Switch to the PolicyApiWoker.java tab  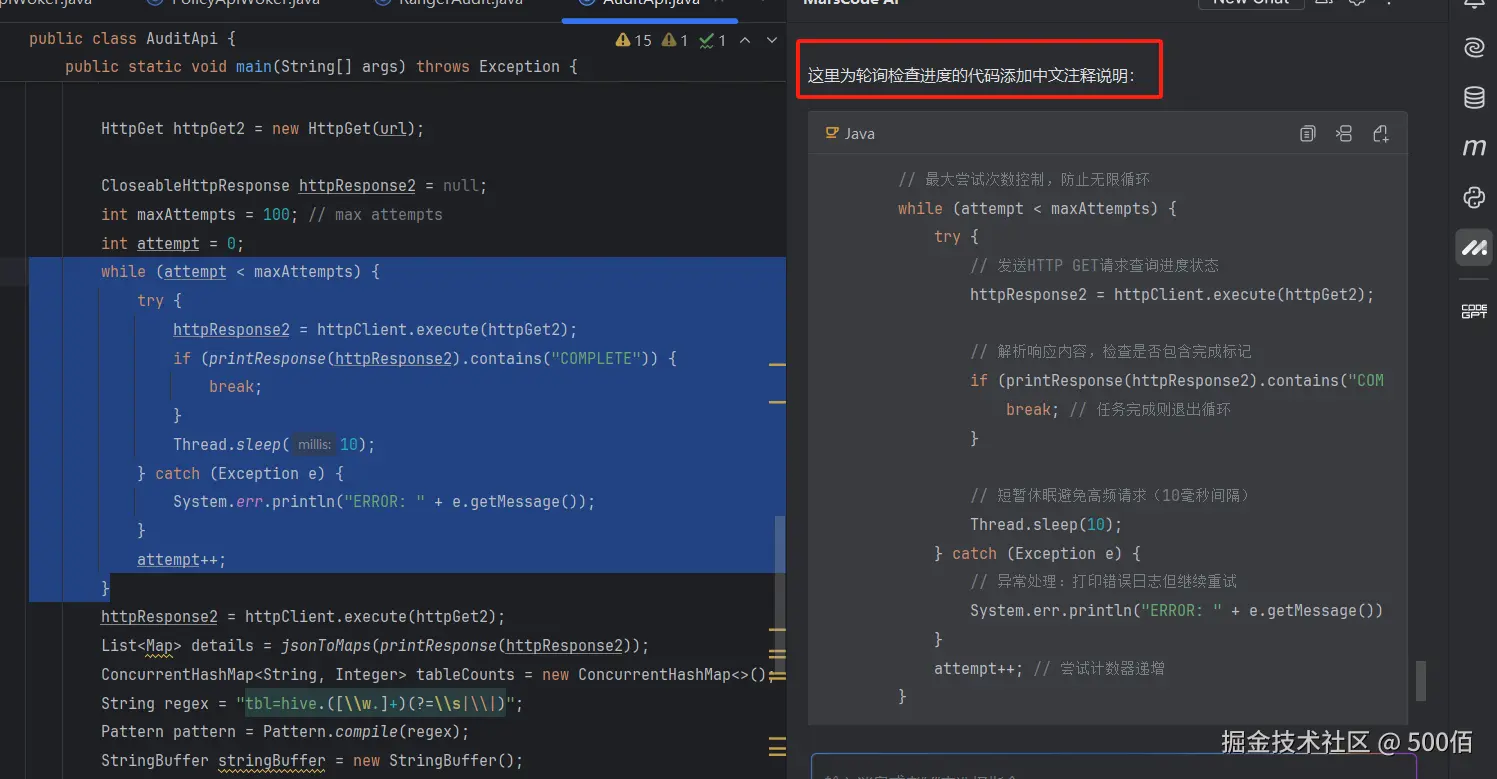click(234, 3)
